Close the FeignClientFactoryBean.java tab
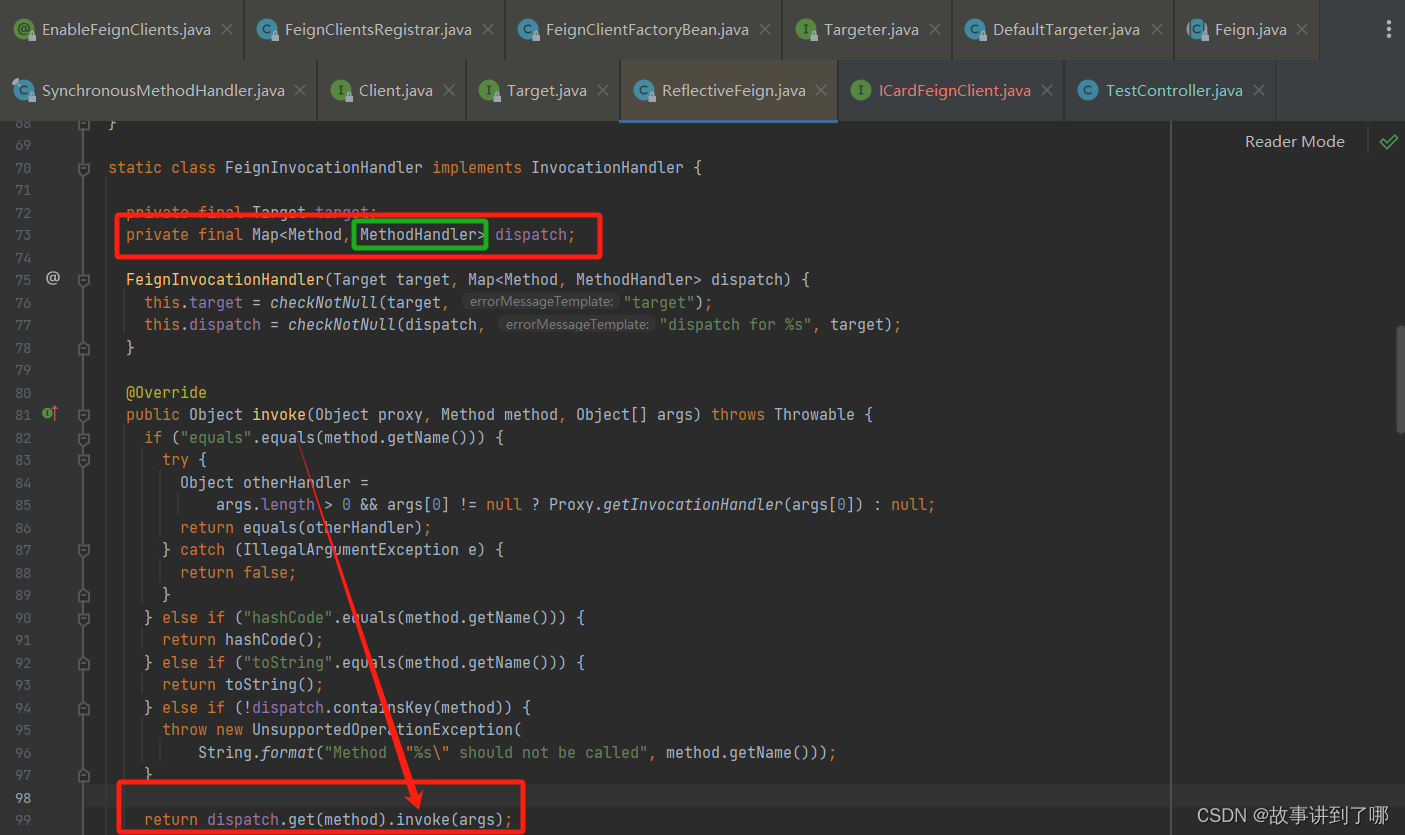This screenshot has height=835, width=1405. 764,30
